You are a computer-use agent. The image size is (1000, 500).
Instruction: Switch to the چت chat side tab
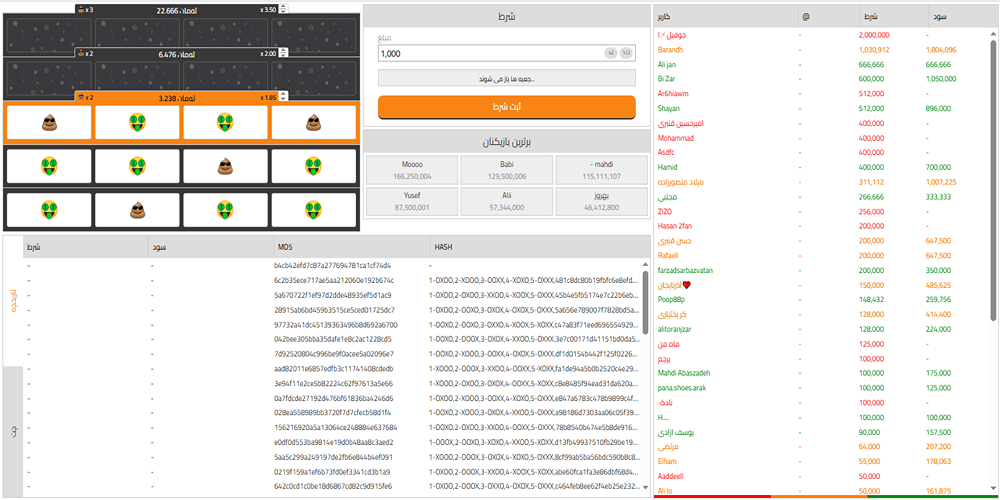click(x=12, y=430)
